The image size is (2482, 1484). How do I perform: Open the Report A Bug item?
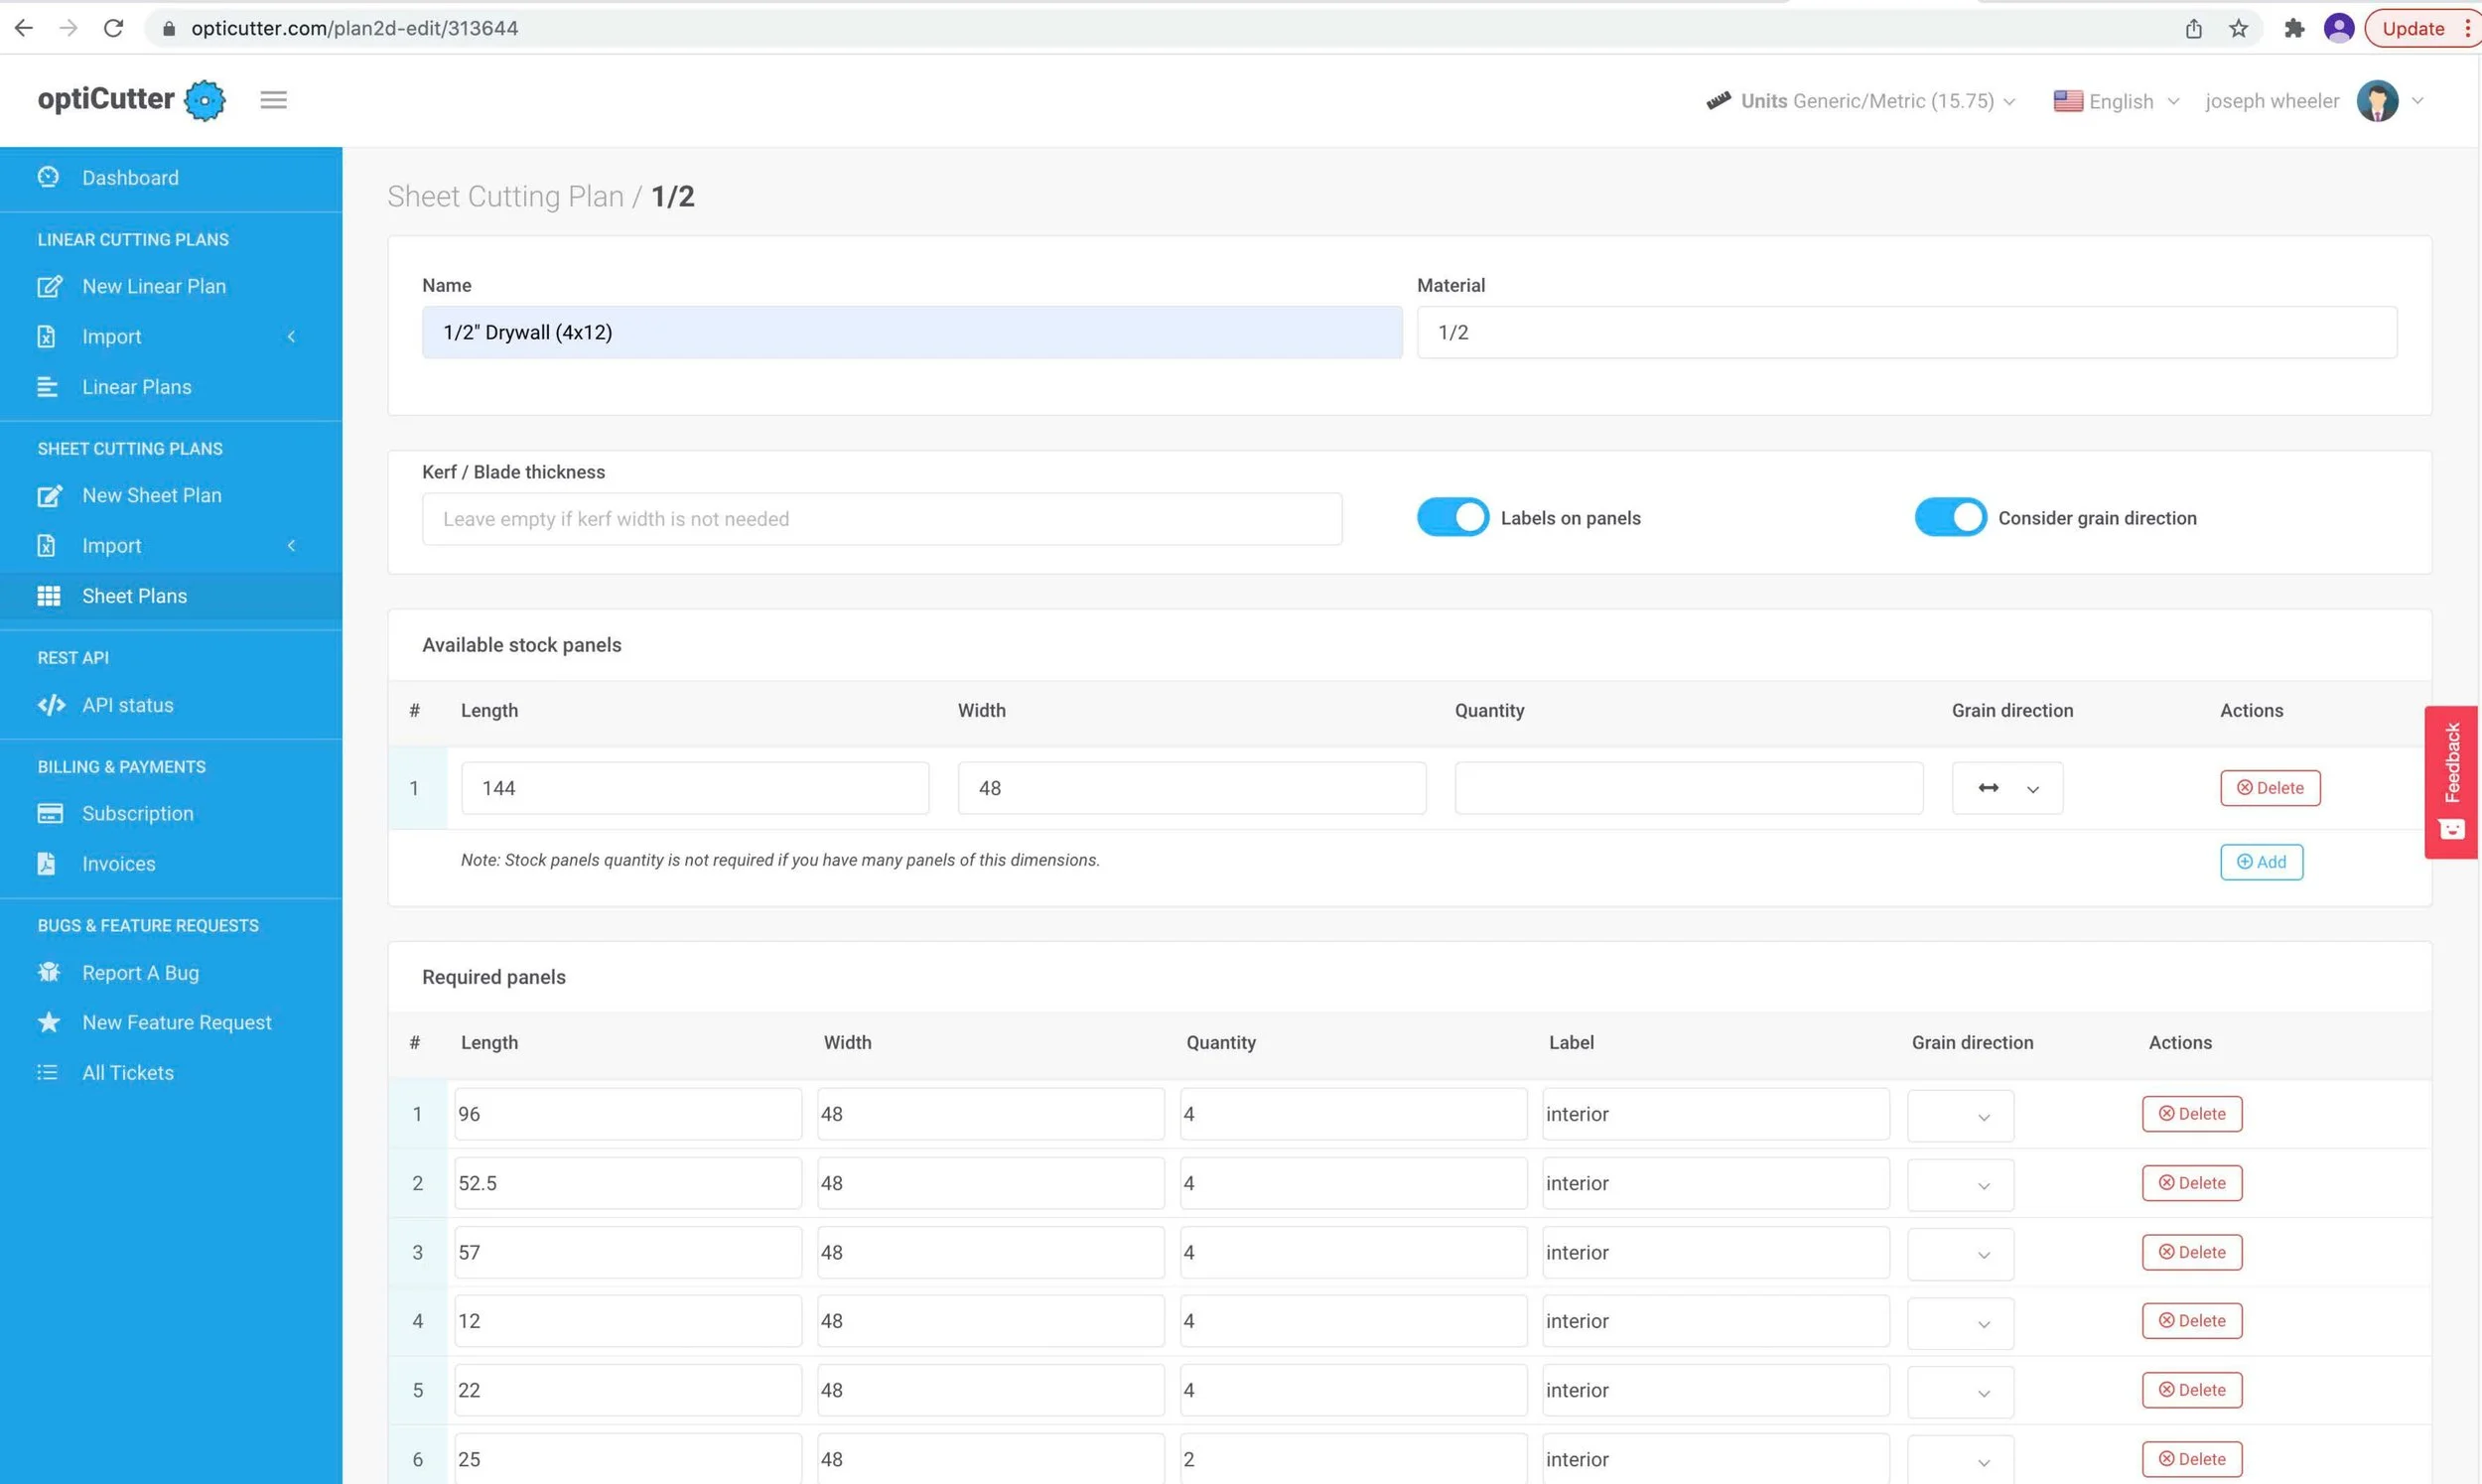coord(140,972)
